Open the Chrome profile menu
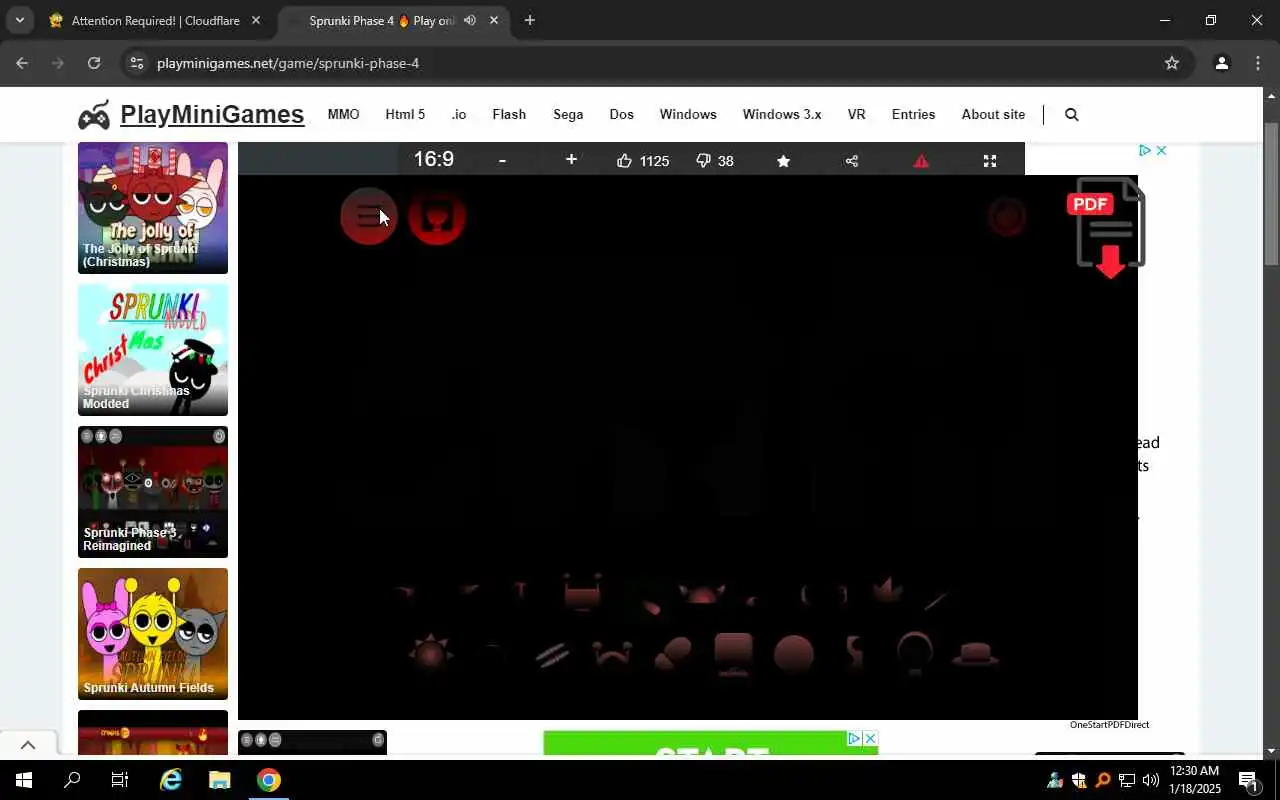Screen dimensions: 1280x800 pyautogui.click(x=1221, y=63)
